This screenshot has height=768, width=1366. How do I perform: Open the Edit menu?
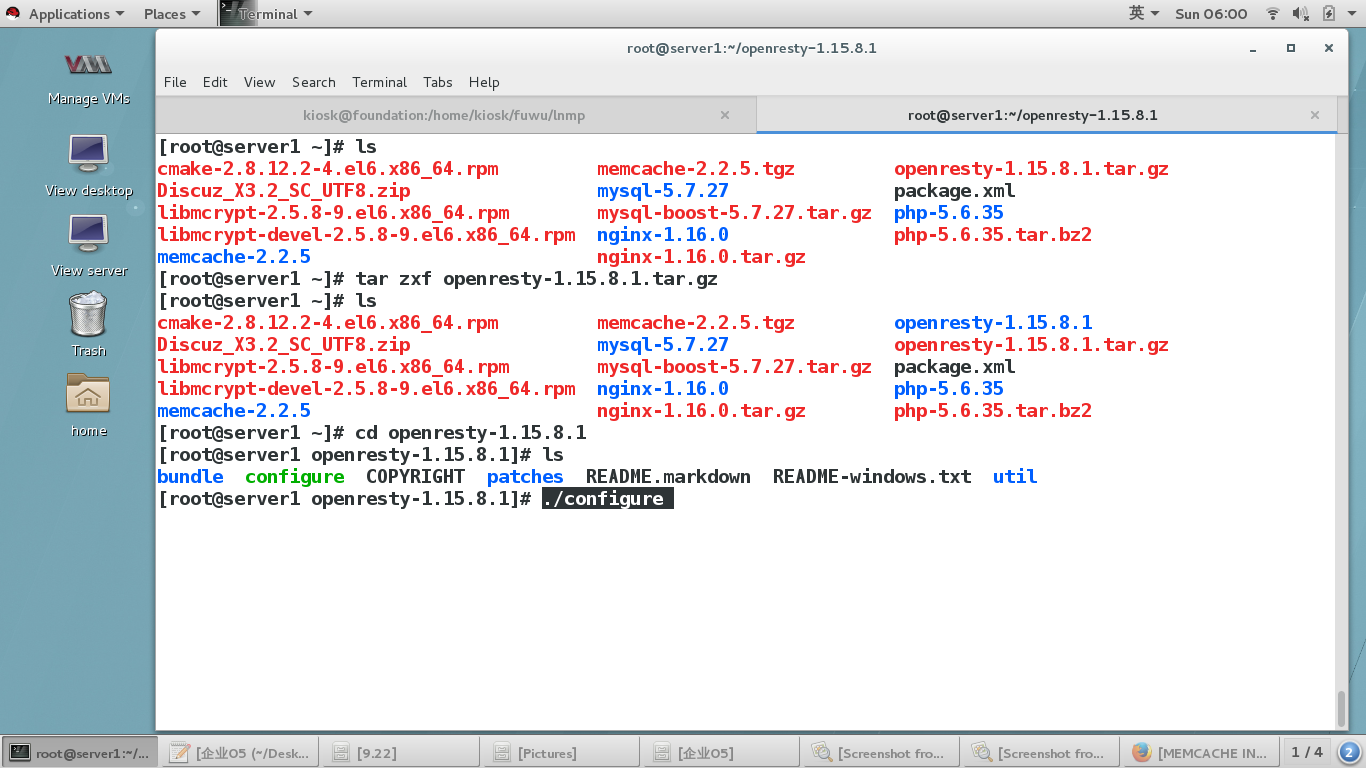[x=215, y=82]
